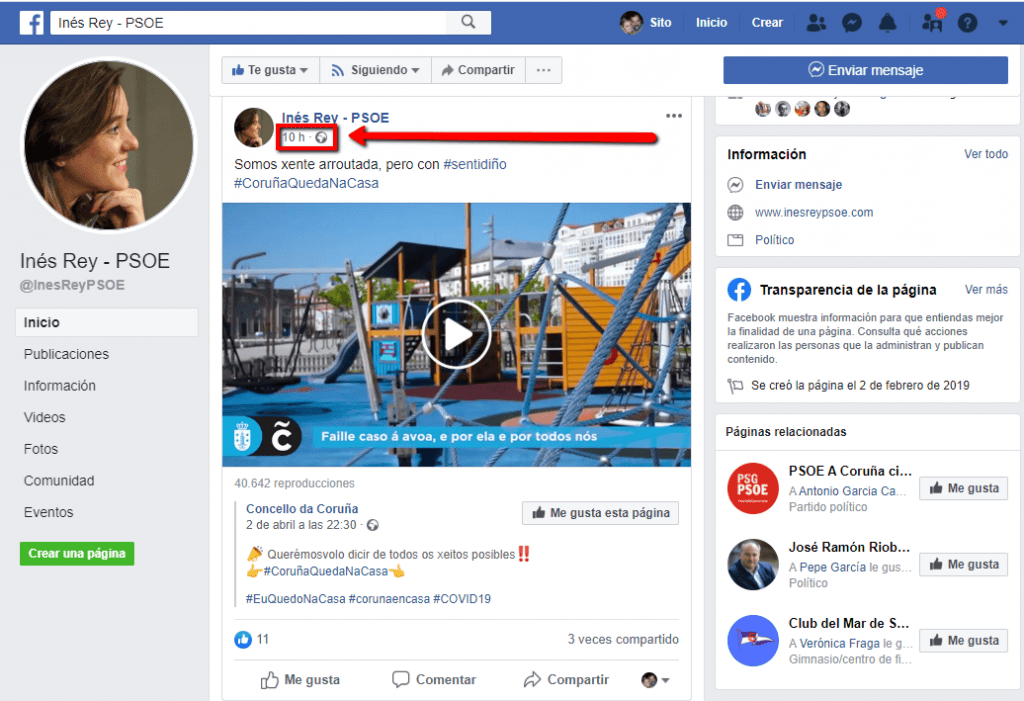
Task: Open Videos in the sidebar
Action: [x=44, y=417]
